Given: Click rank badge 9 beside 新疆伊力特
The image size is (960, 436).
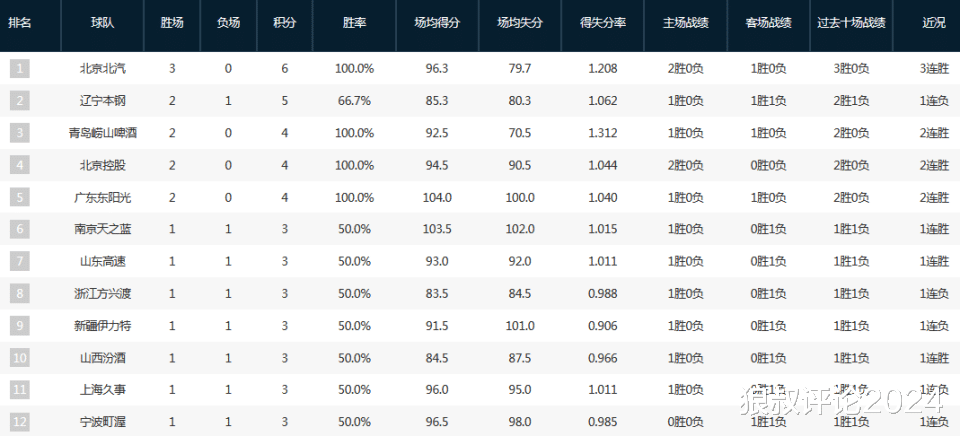Looking at the screenshot, I should coord(20,326).
